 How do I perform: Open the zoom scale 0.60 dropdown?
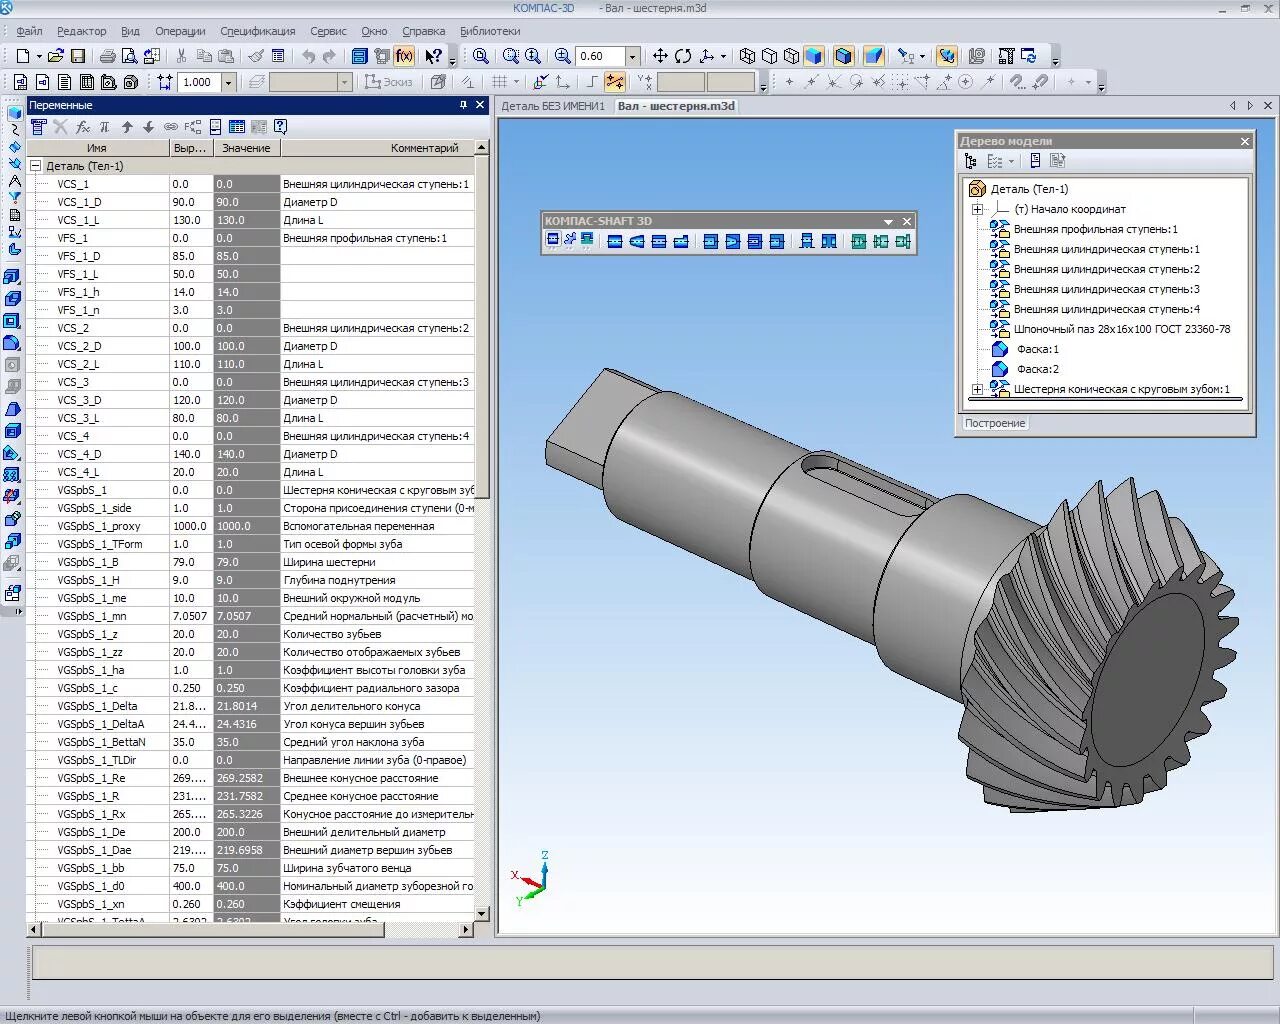click(632, 56)
